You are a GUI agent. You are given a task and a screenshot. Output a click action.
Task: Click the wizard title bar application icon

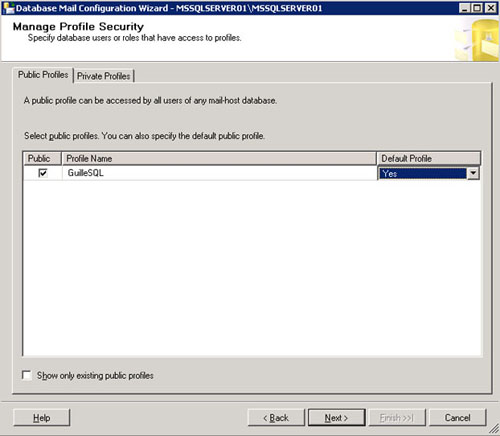[8, 8]
